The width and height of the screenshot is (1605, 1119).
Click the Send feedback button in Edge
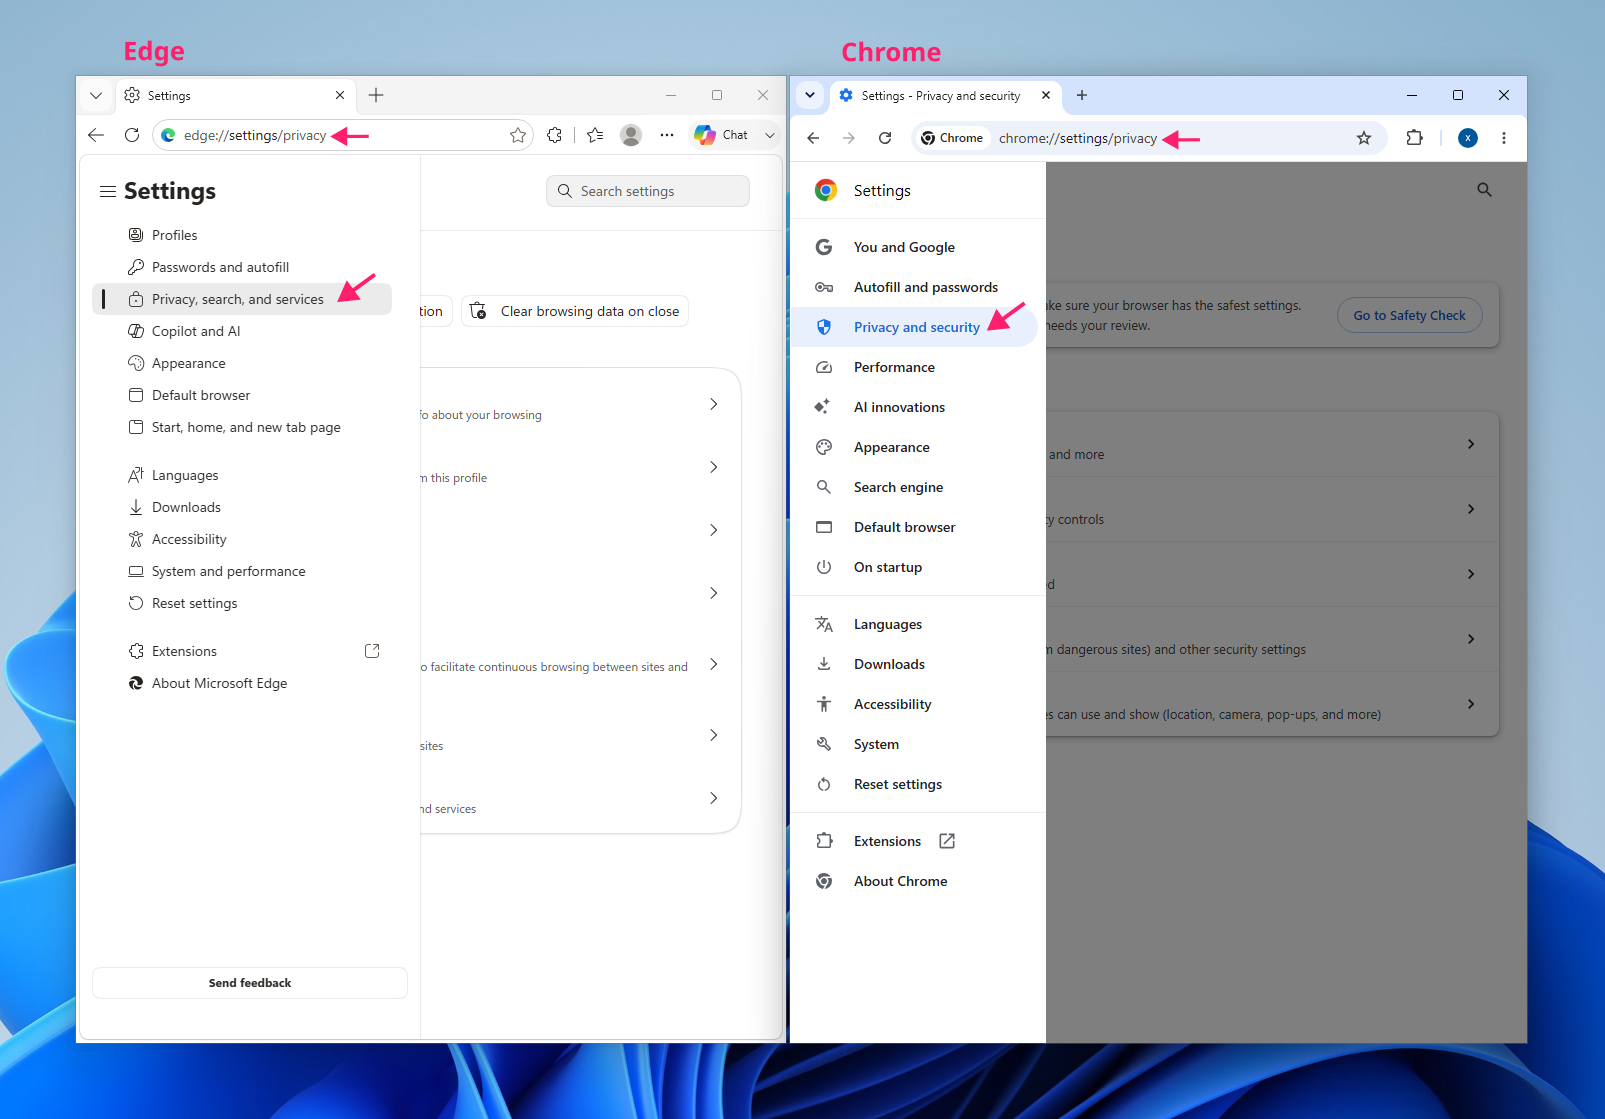(250, 983)
